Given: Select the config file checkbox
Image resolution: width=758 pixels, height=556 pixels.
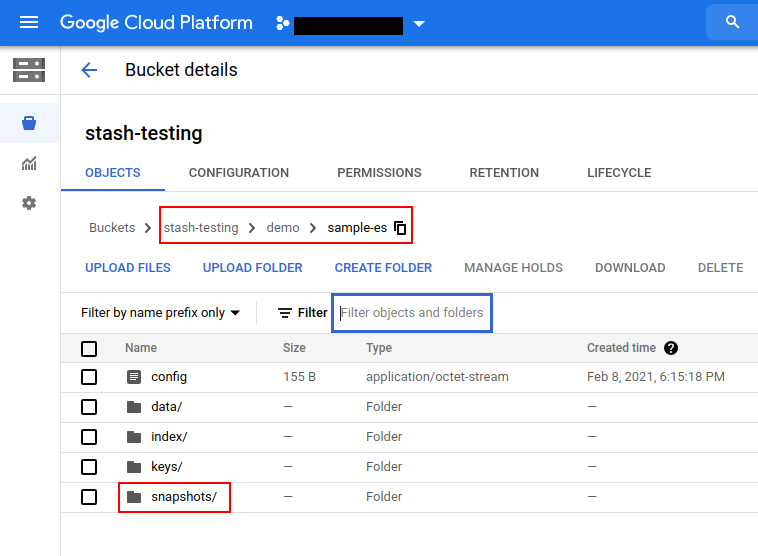Looking at the screenshot, I should [89, 377].
